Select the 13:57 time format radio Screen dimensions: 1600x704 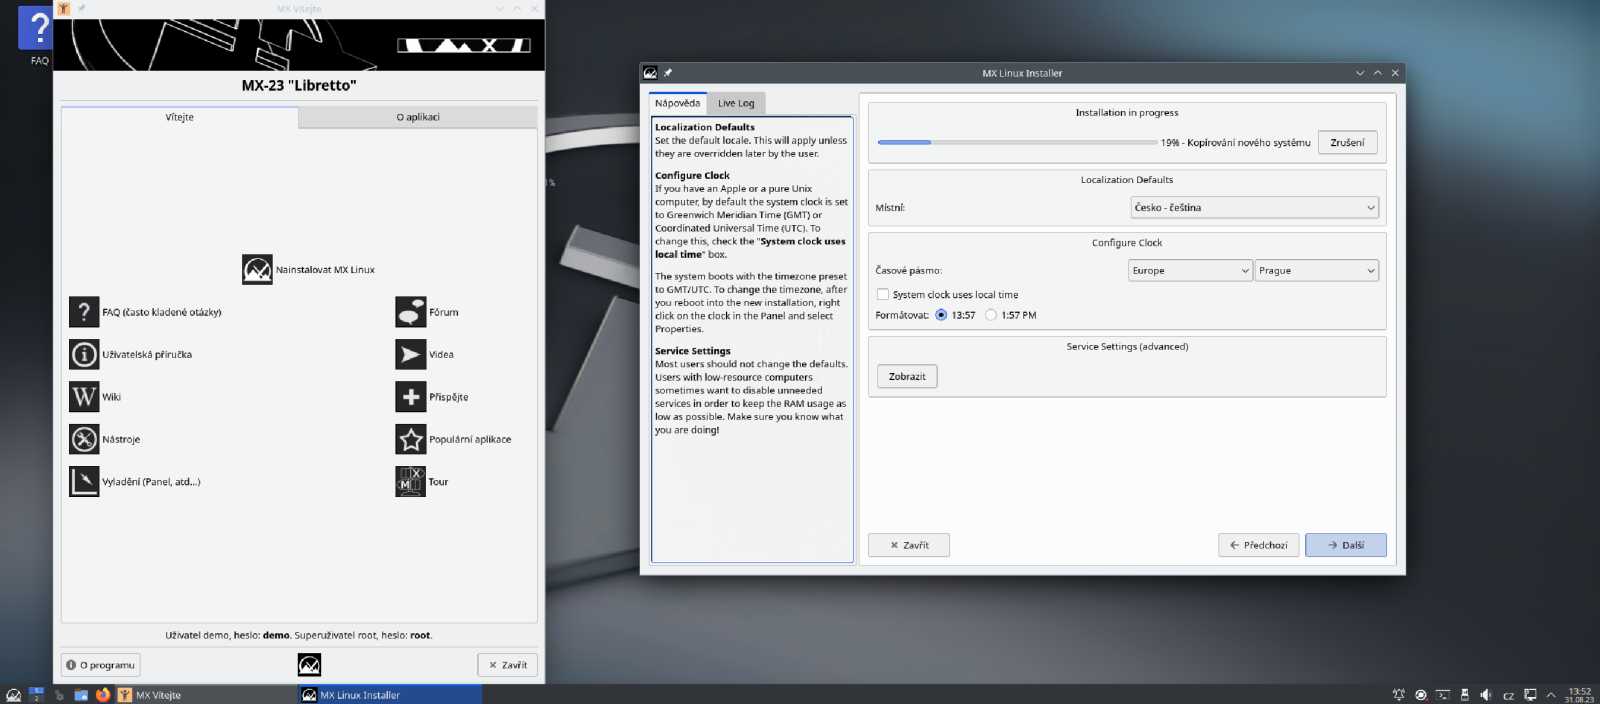coord(941,315)
